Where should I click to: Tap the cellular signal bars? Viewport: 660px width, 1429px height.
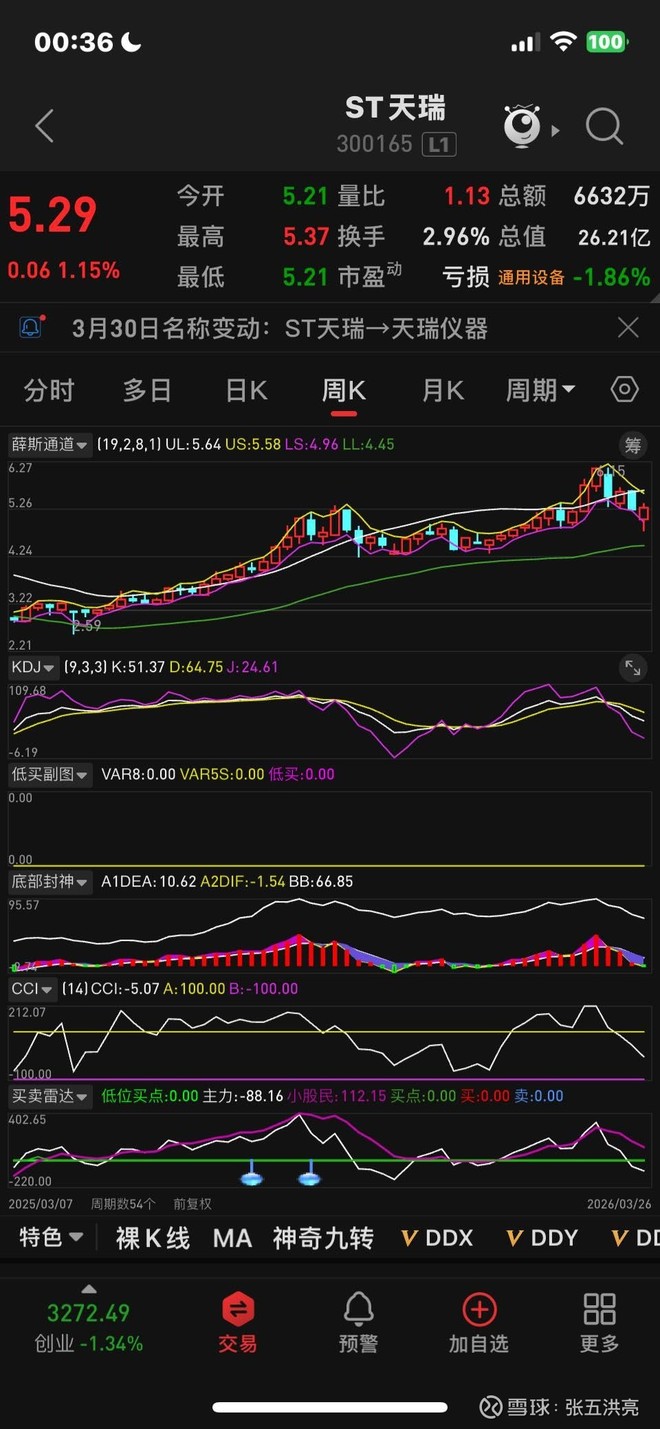point(525,43)
